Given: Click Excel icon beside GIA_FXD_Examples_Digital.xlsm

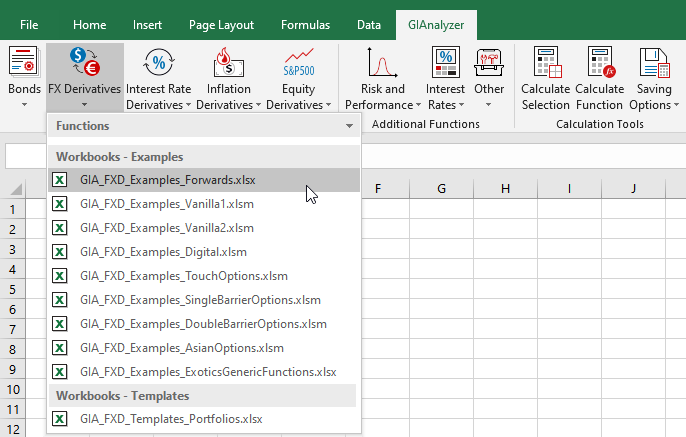Looking at the screenshot, I should point(60,252).
